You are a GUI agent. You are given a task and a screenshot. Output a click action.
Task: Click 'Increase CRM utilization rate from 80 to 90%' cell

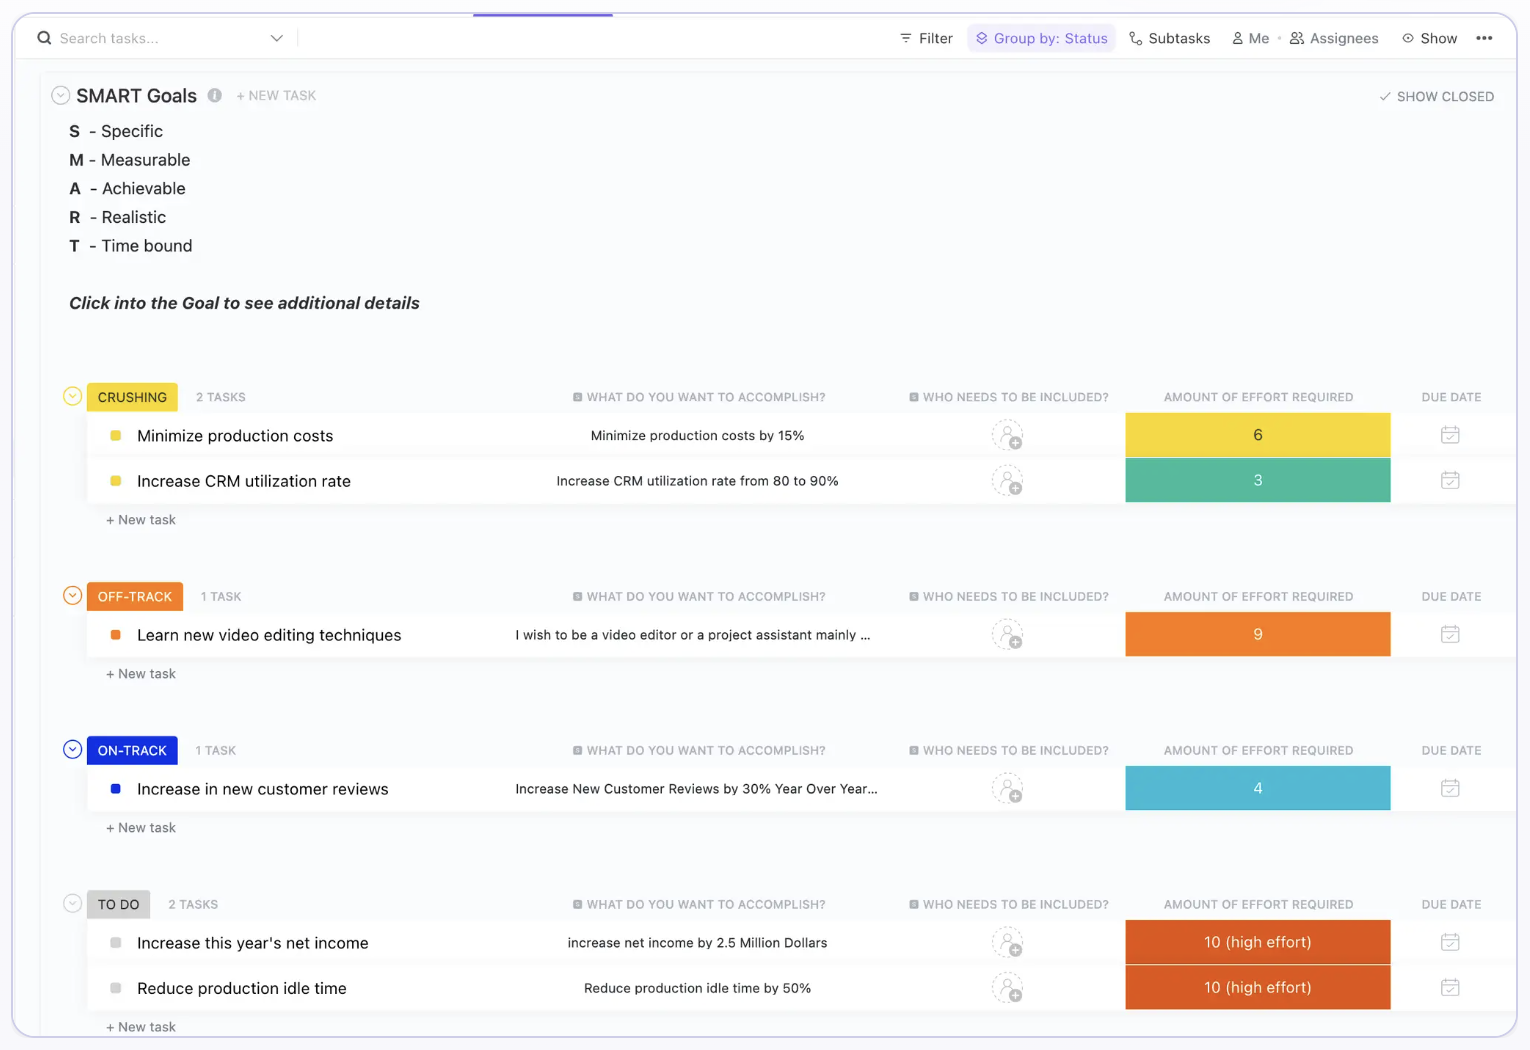pyautogui.click(x=697, y=481)
